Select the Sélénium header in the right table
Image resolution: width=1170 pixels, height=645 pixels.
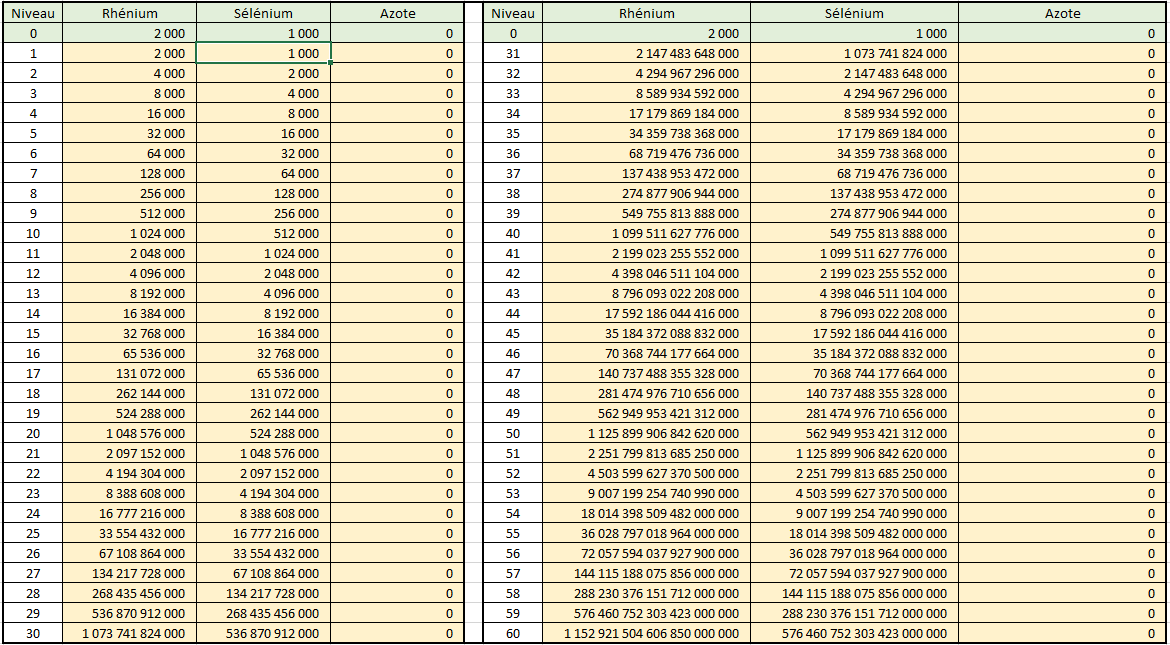(854, 13)
